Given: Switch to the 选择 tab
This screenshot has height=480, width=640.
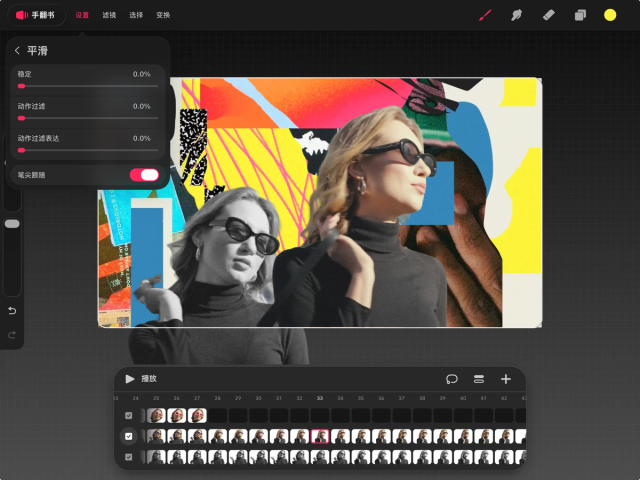Looking at the screenshot, I should click(x=136, y=15).
